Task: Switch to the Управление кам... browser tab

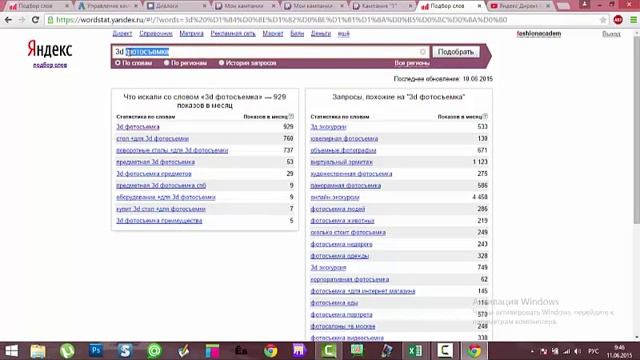Action: (x=107, y=6)
